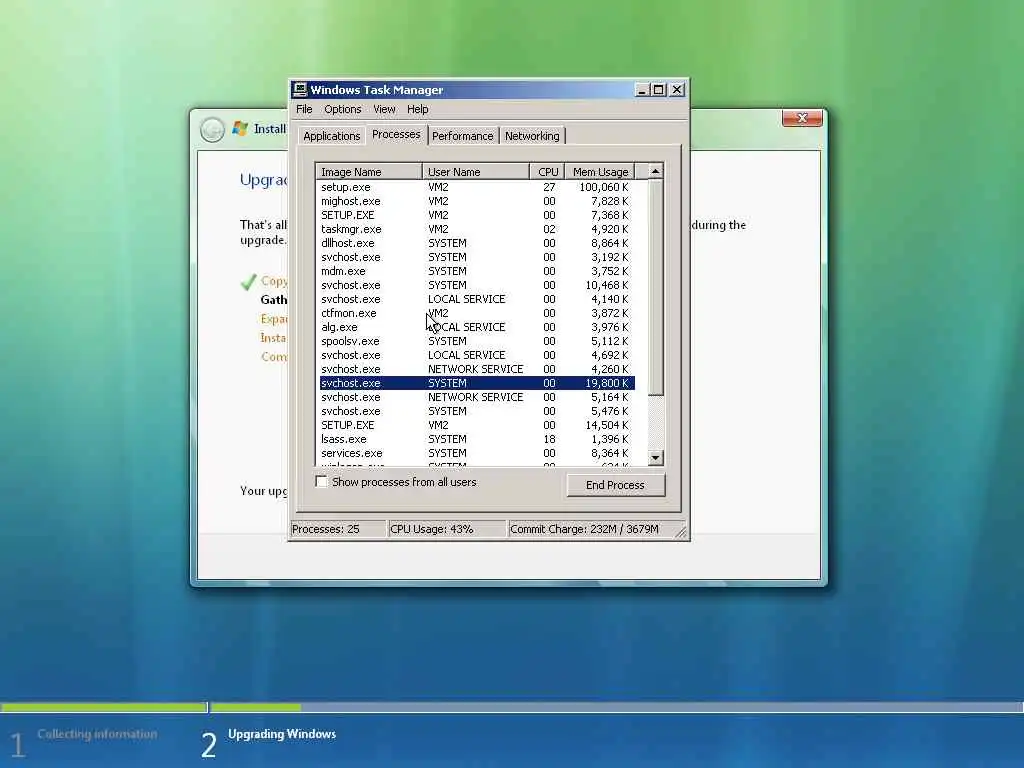Select svchost.exe using 10,468 K
1024x768 pixels.
coord(477,285)
